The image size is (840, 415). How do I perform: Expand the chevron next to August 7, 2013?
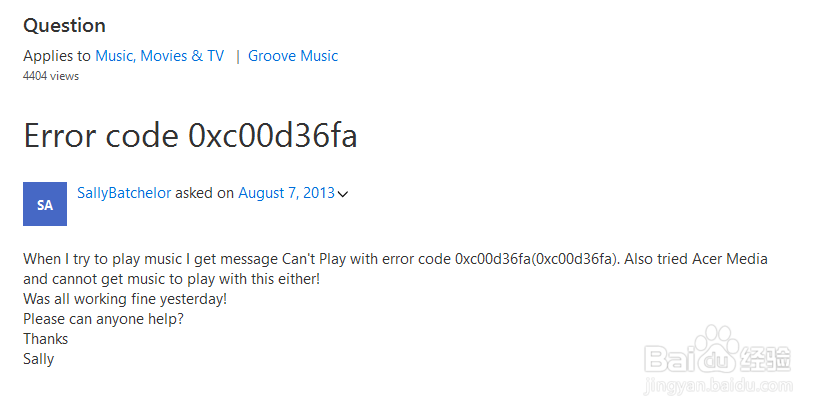tap(343, 194)
